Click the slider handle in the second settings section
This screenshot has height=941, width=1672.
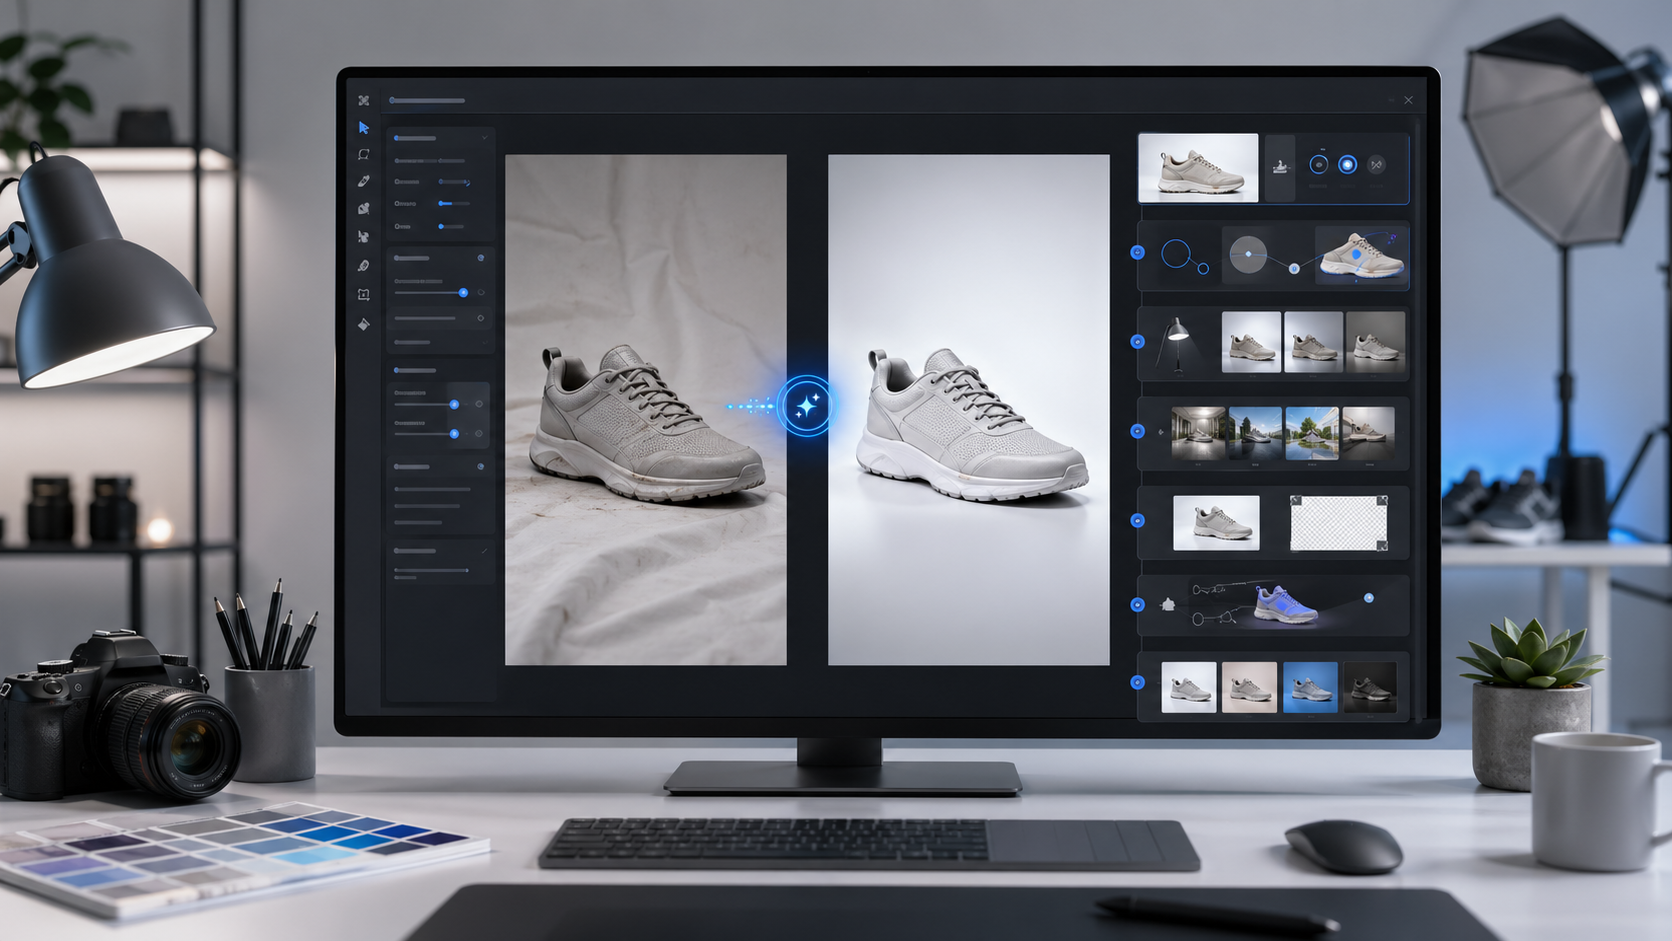[463, 293]
